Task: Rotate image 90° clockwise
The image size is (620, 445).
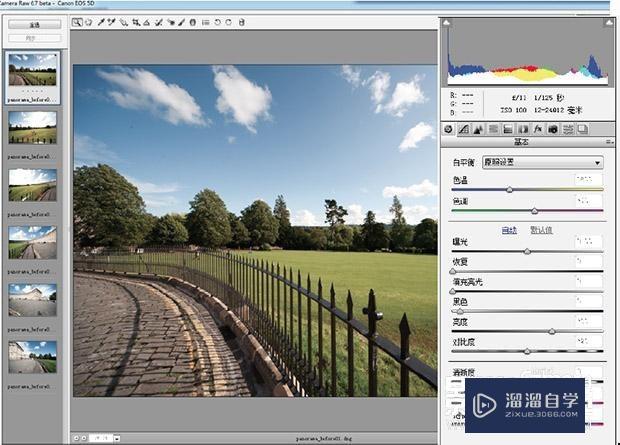Action: [x=229, y=21]
